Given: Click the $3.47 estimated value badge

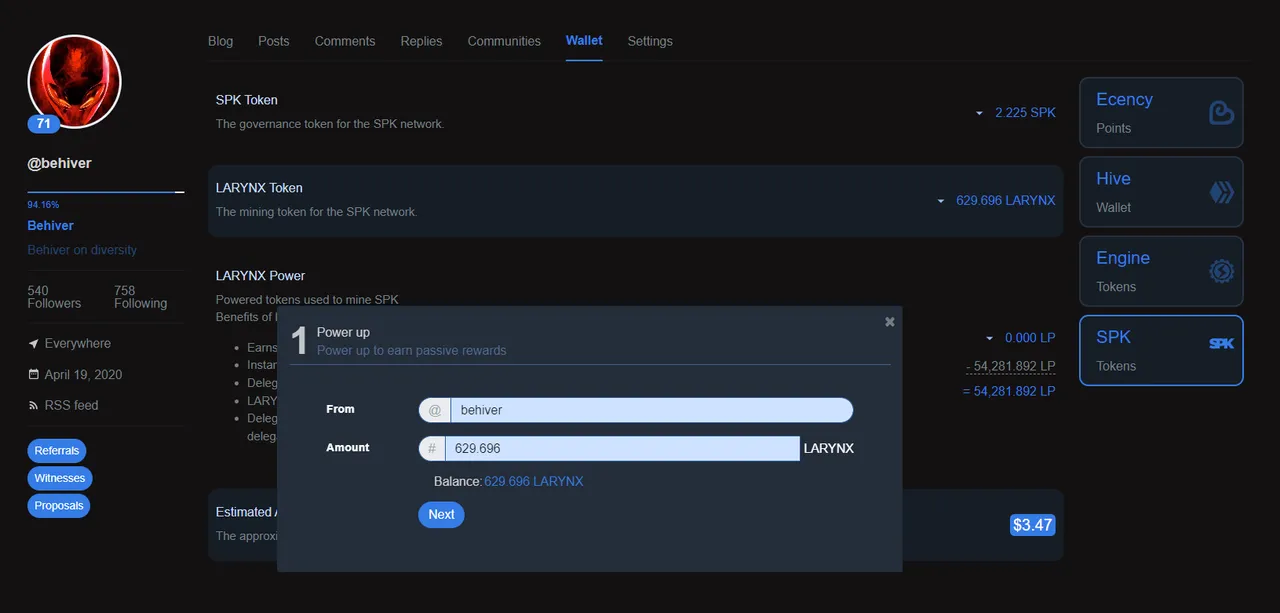Looking at the screenshot, I should tap(1033, 524).
